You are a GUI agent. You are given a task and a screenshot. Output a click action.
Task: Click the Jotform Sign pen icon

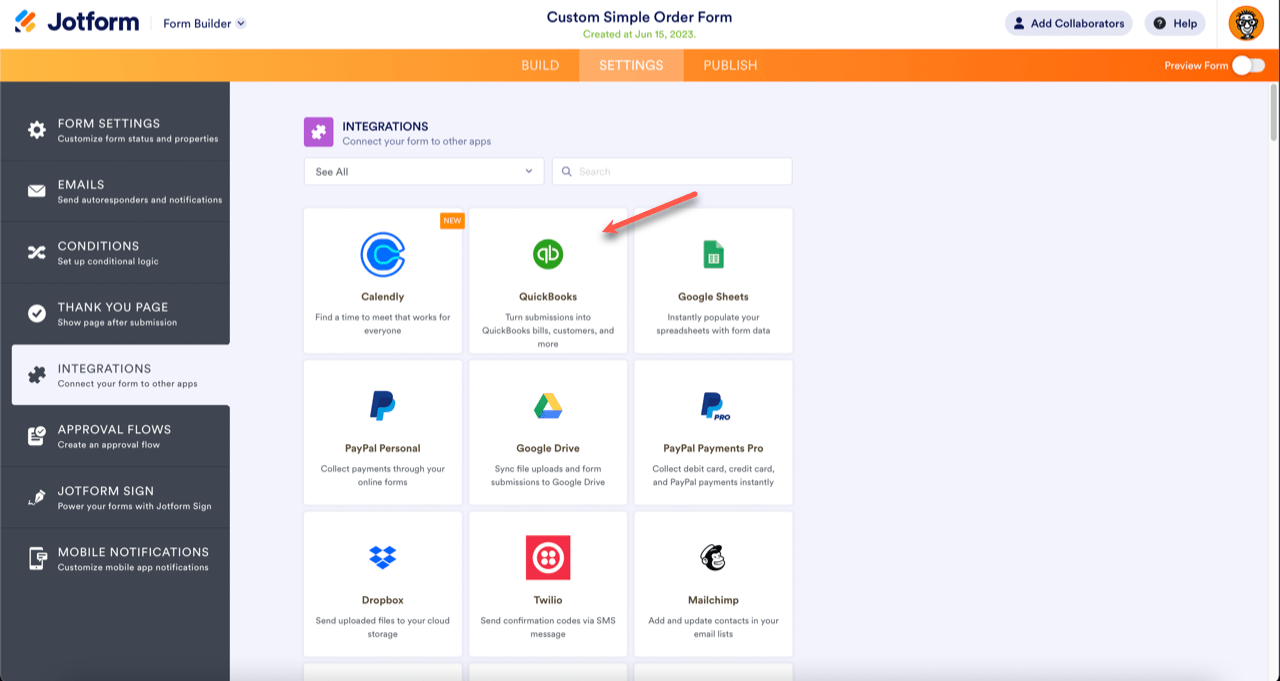(x=37, y=497)
